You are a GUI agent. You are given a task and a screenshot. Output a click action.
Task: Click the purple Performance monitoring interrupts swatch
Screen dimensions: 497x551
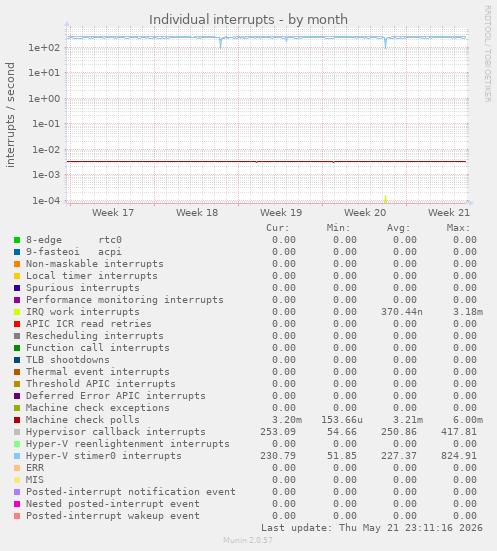tap(17, 300)
